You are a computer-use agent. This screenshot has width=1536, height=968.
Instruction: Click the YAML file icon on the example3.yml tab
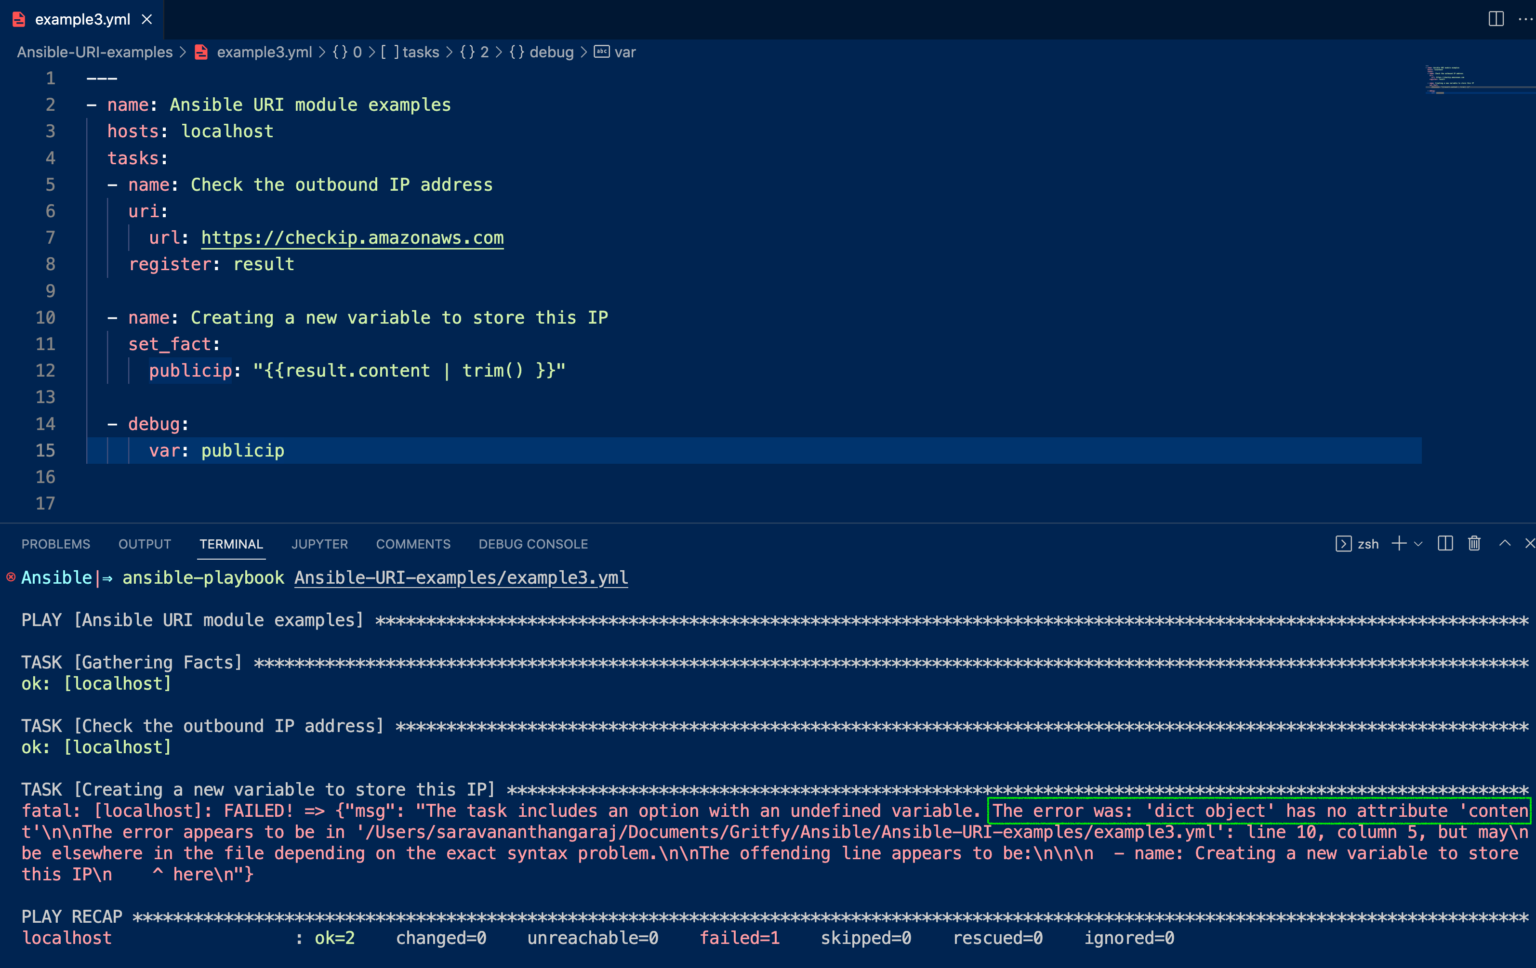(17, 18)
